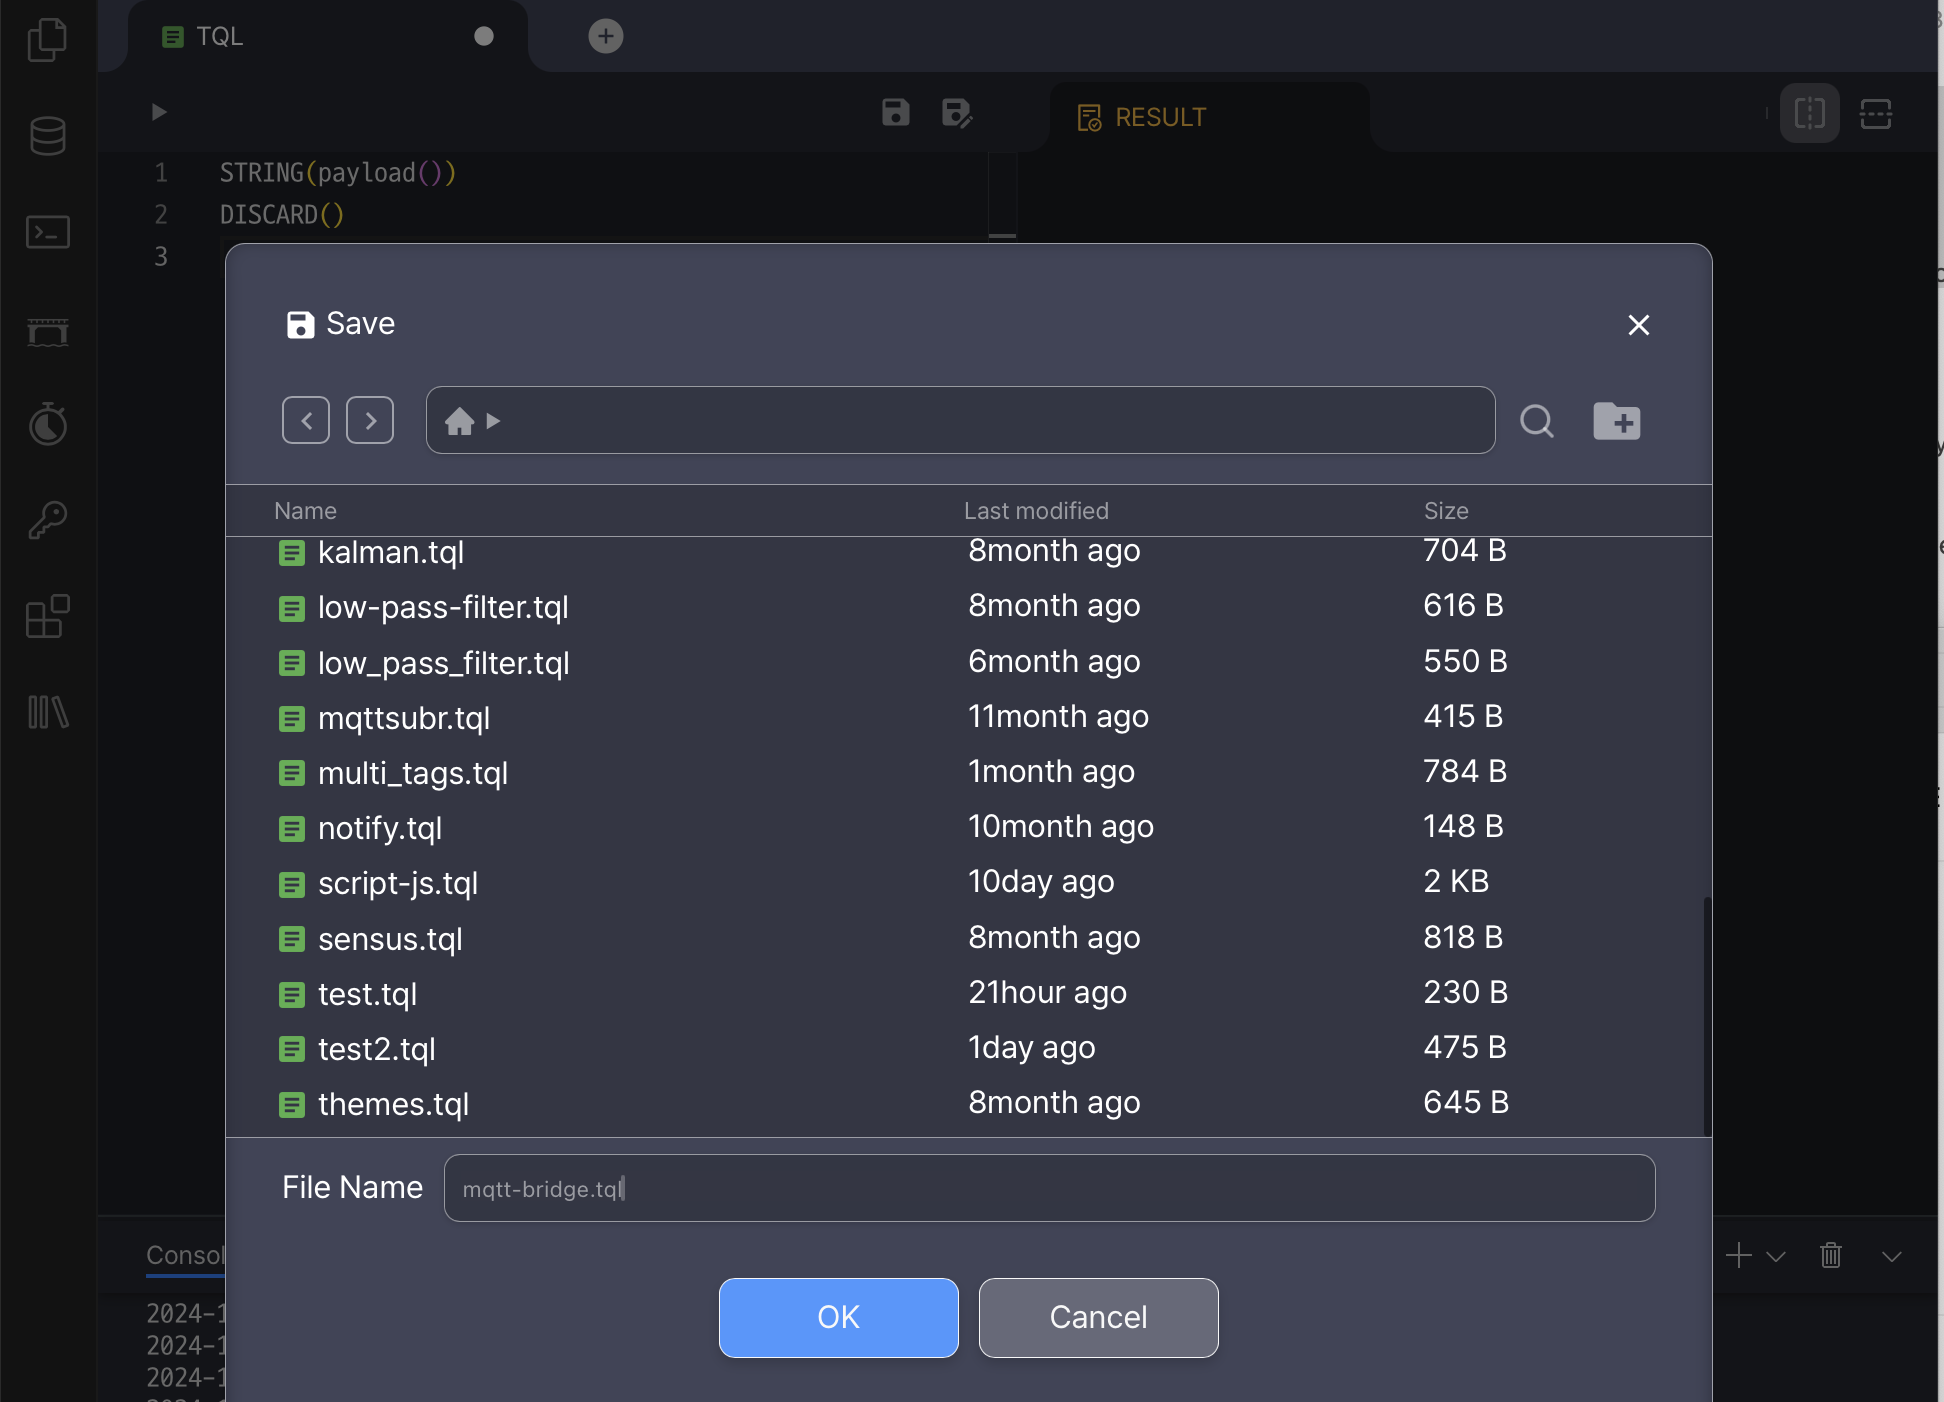Confirm saving with the OK button
1944x1402 pixels.
coord(838,1317)
